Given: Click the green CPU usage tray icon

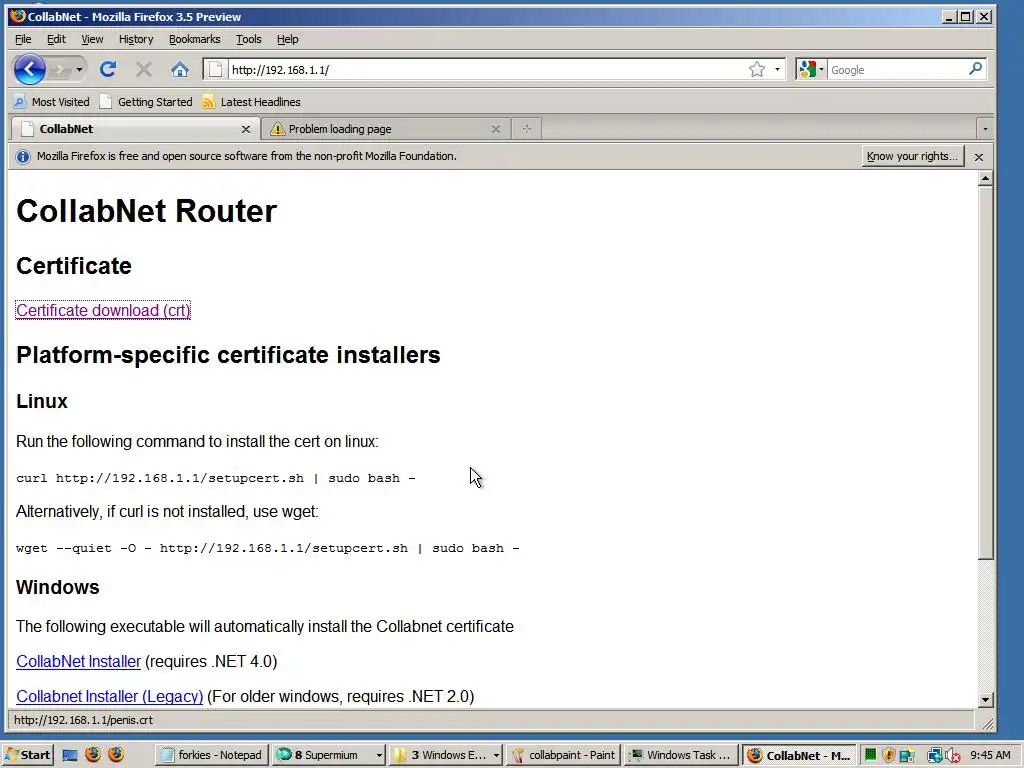Looking at the screenshot, I should click(x=870, y=755).
